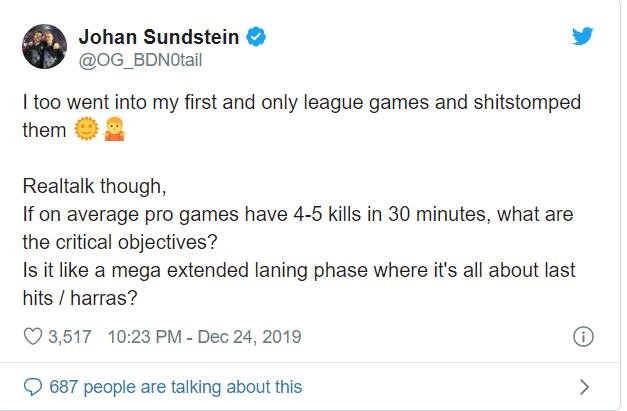Expand the conversation with the right chevron
Screen dimensions: 627x411
tap(585, 386)
